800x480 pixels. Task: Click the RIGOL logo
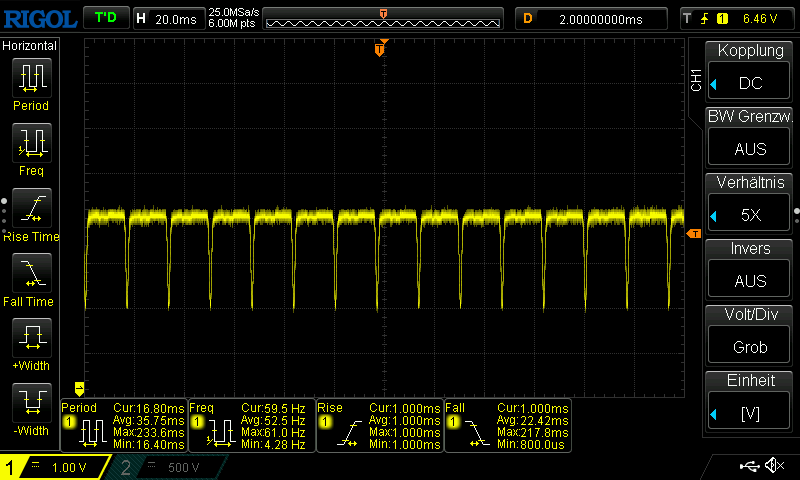[40, 19]
